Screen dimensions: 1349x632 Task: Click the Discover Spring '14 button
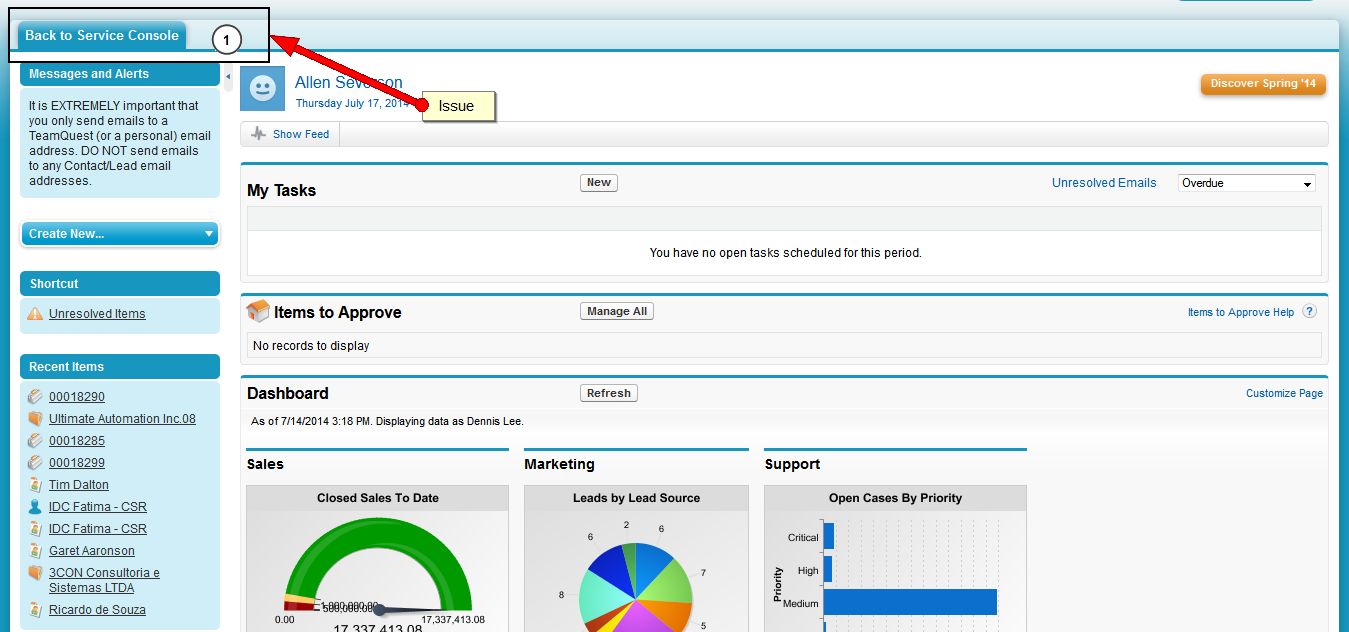point(1263,84)
